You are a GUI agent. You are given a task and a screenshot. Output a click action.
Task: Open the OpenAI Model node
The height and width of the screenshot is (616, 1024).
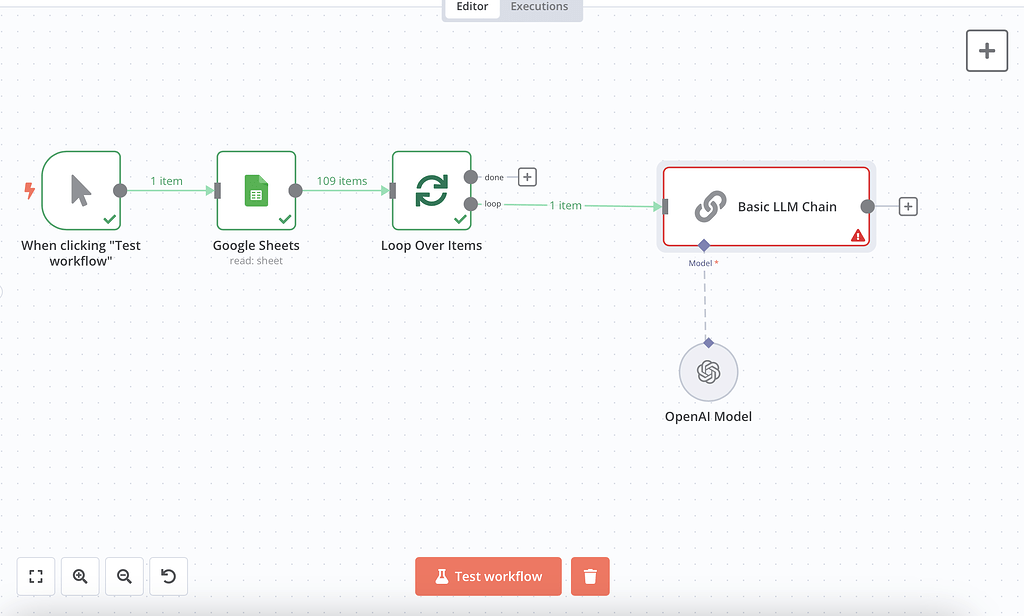(x=708, y=371)
